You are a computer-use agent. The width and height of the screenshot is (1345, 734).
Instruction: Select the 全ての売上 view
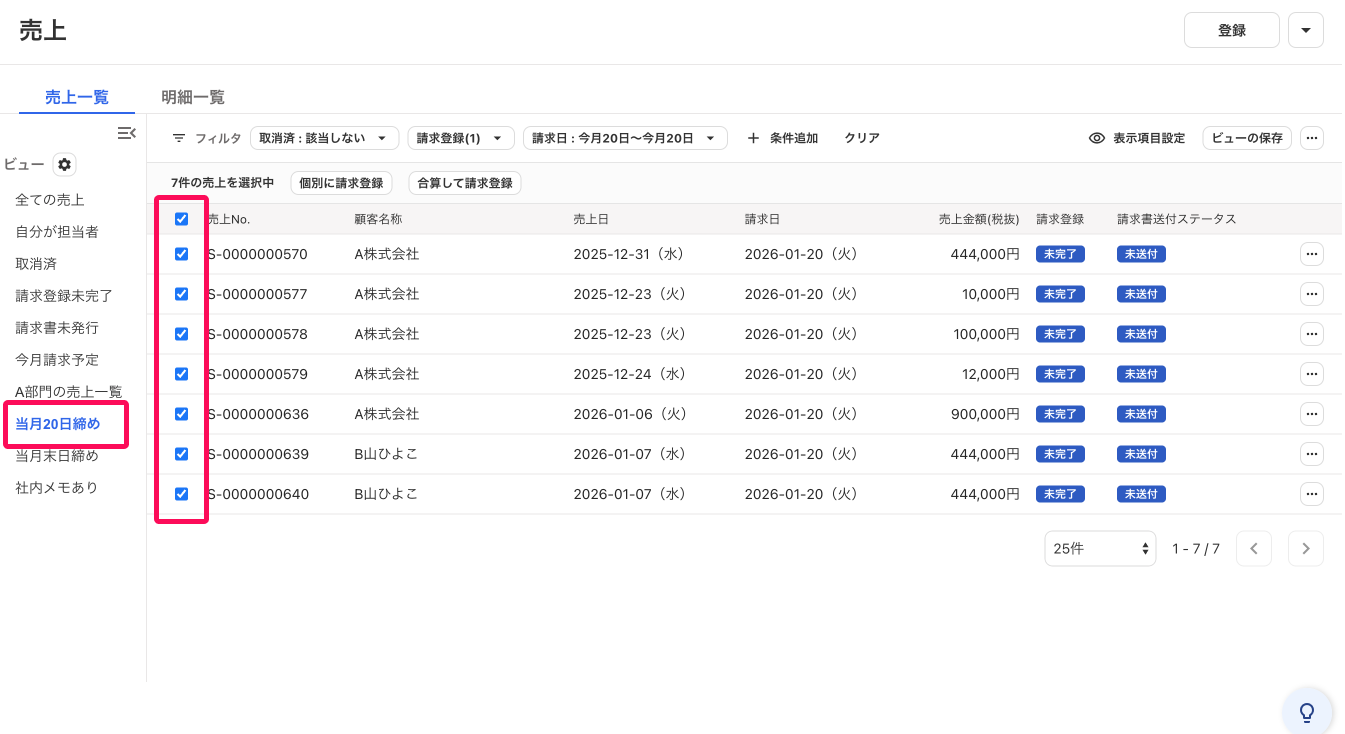point(50,200)
